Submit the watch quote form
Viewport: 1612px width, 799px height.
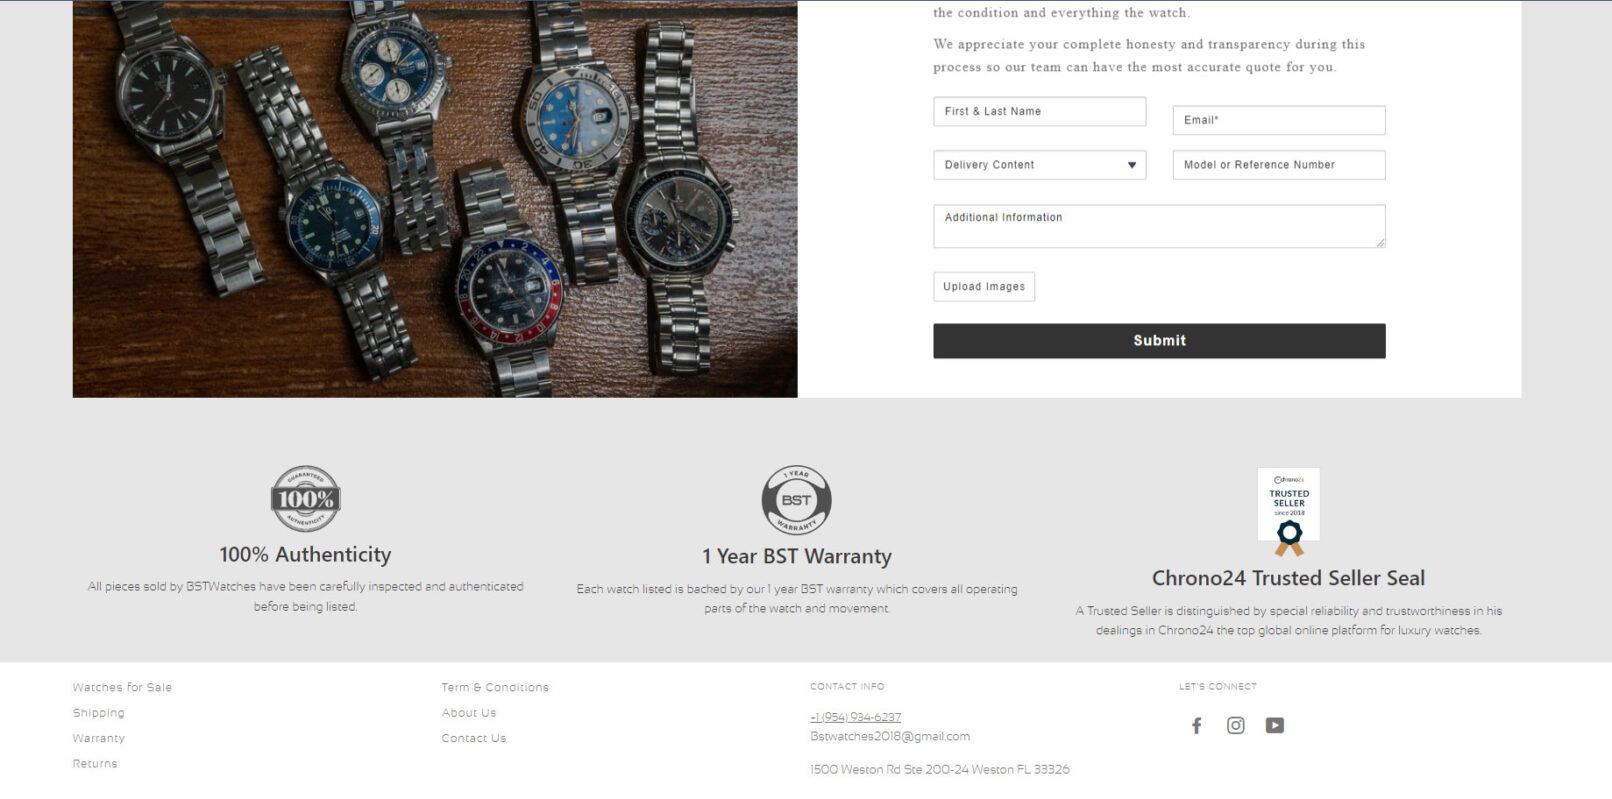1159,341
